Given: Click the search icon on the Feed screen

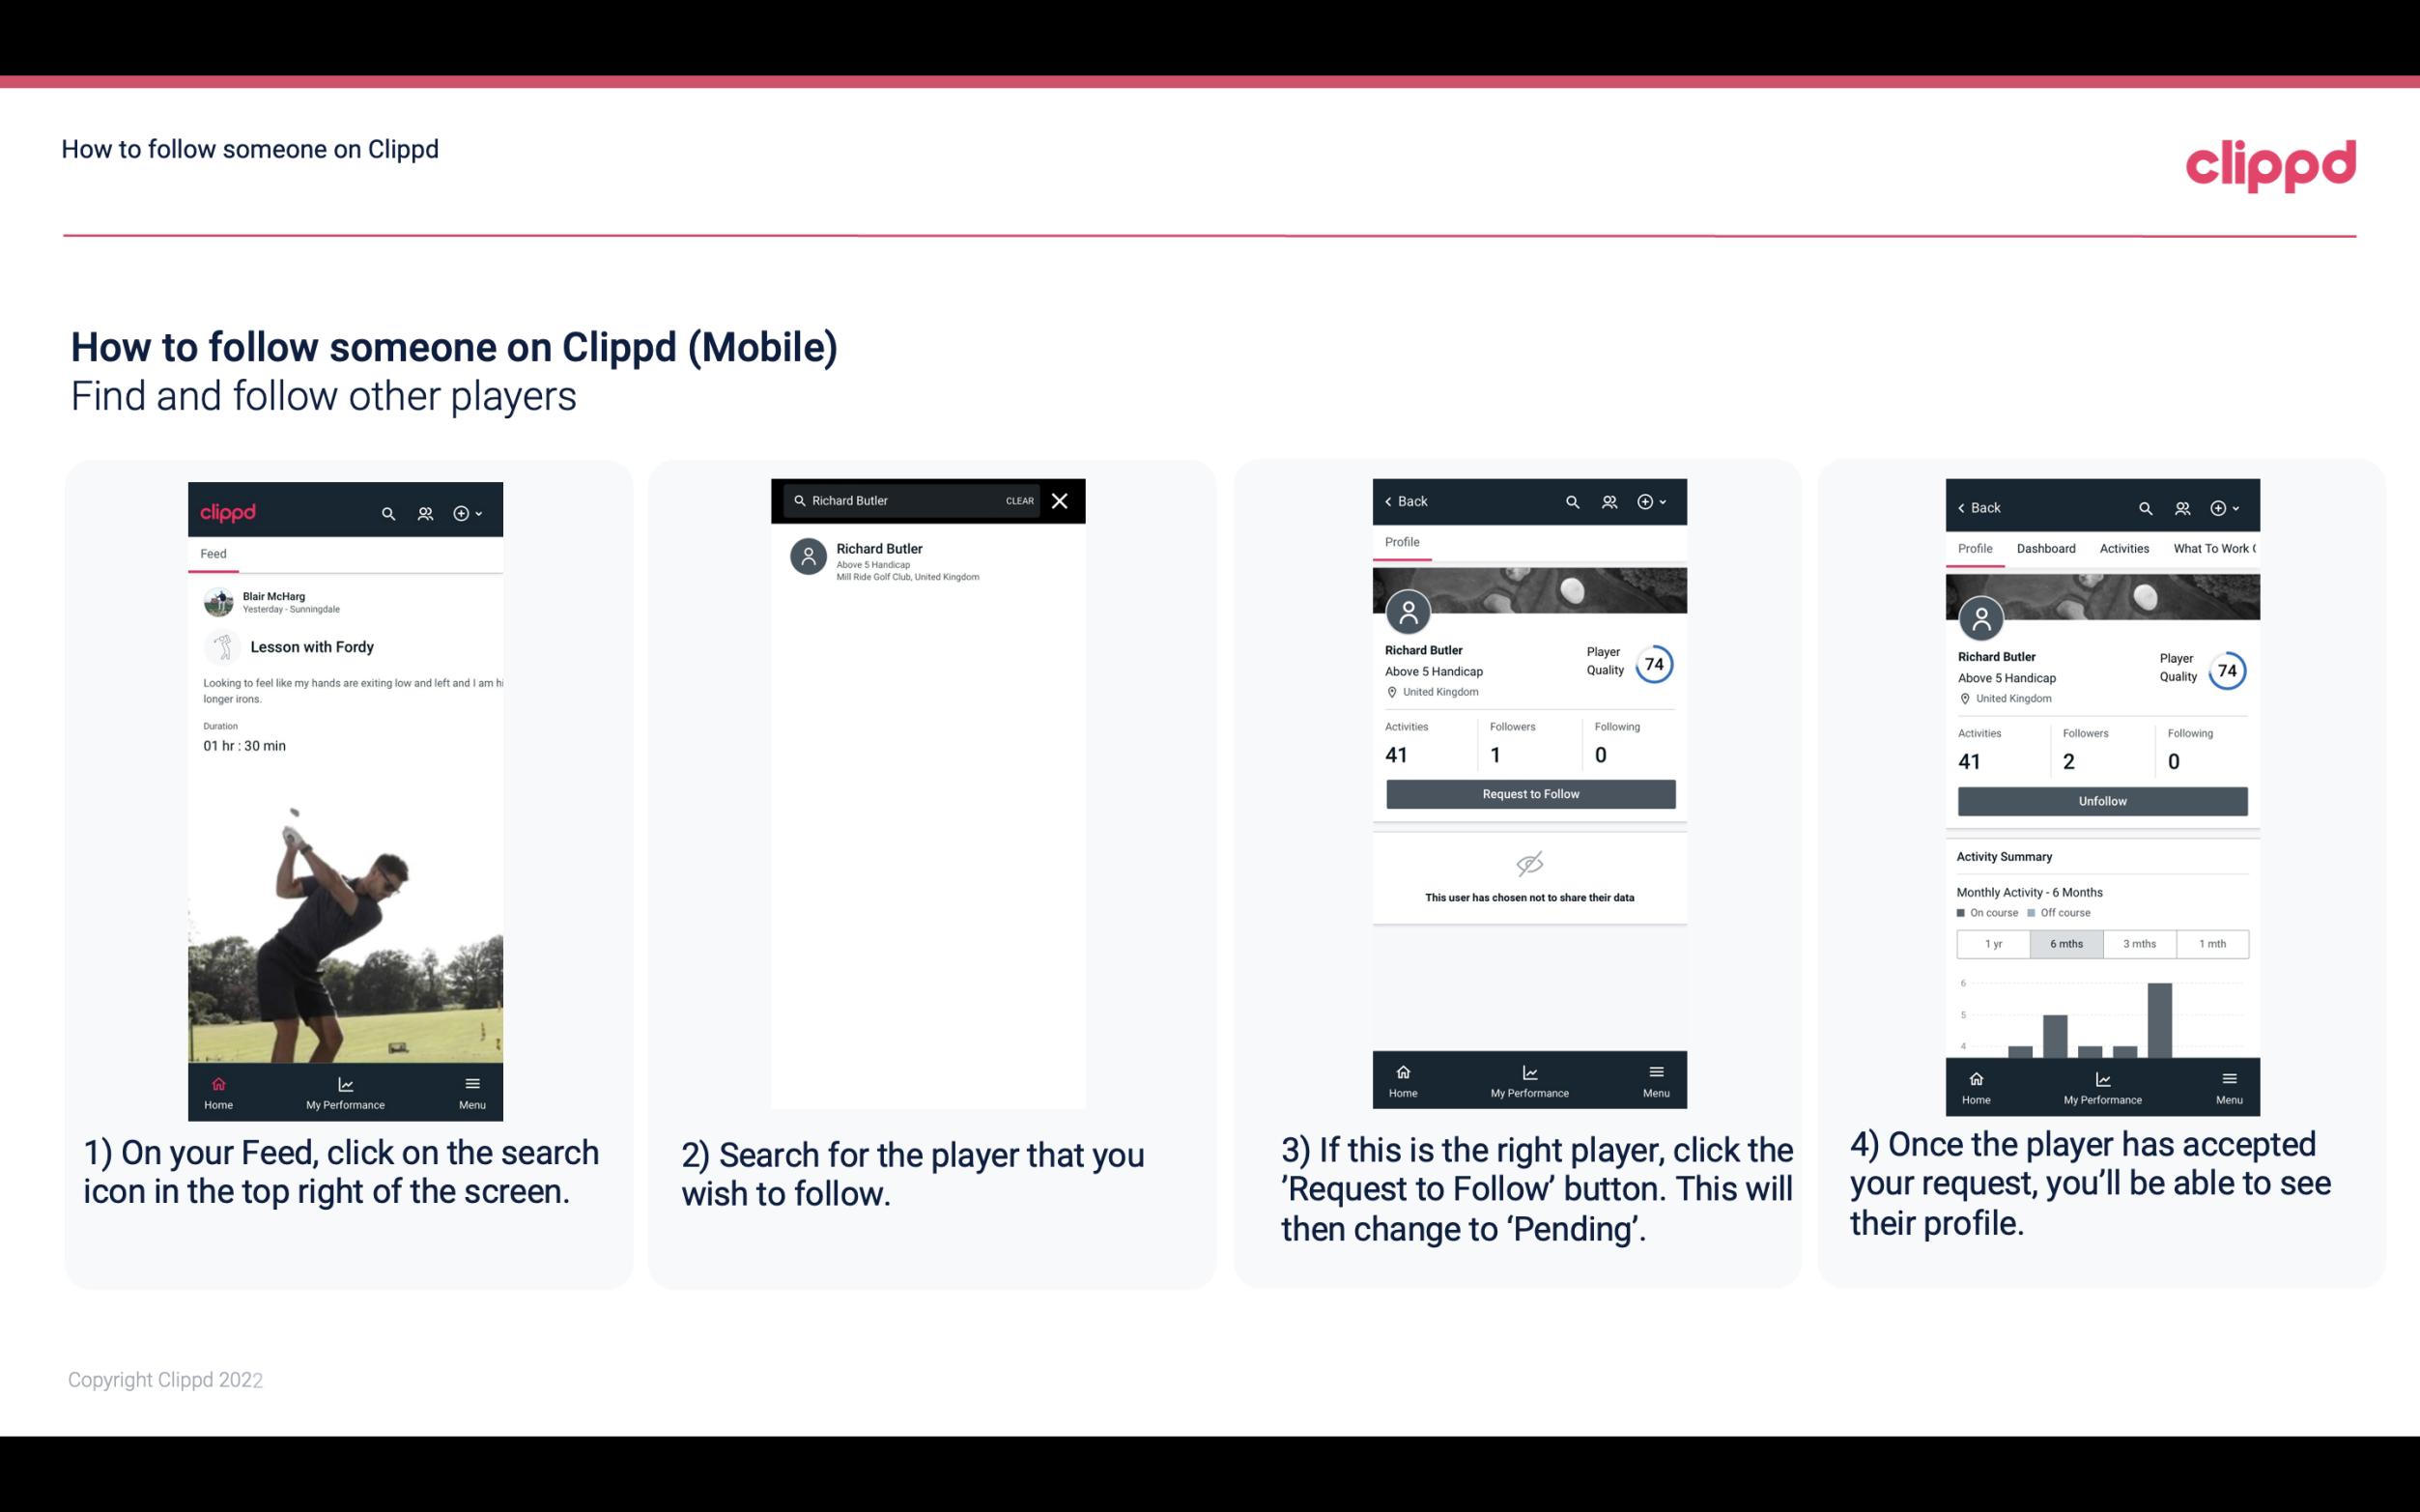Looking at the screenshot, I should pos(388,512).
